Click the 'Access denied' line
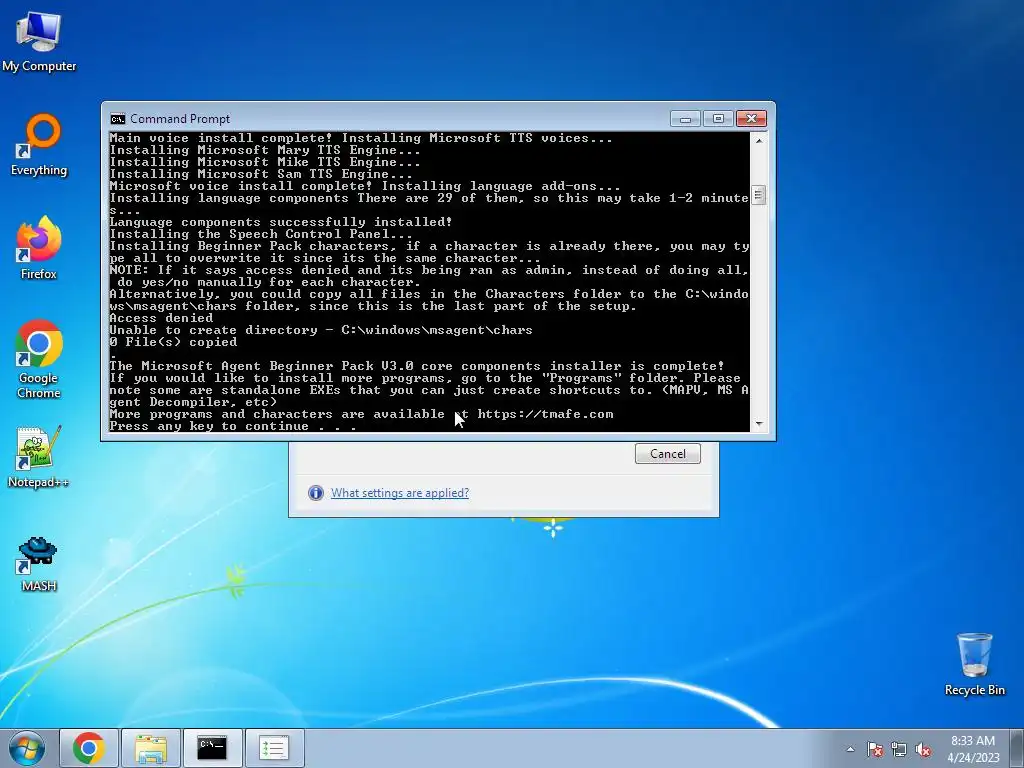Viewport: 1024px width, 768px height. coord(161,318)
